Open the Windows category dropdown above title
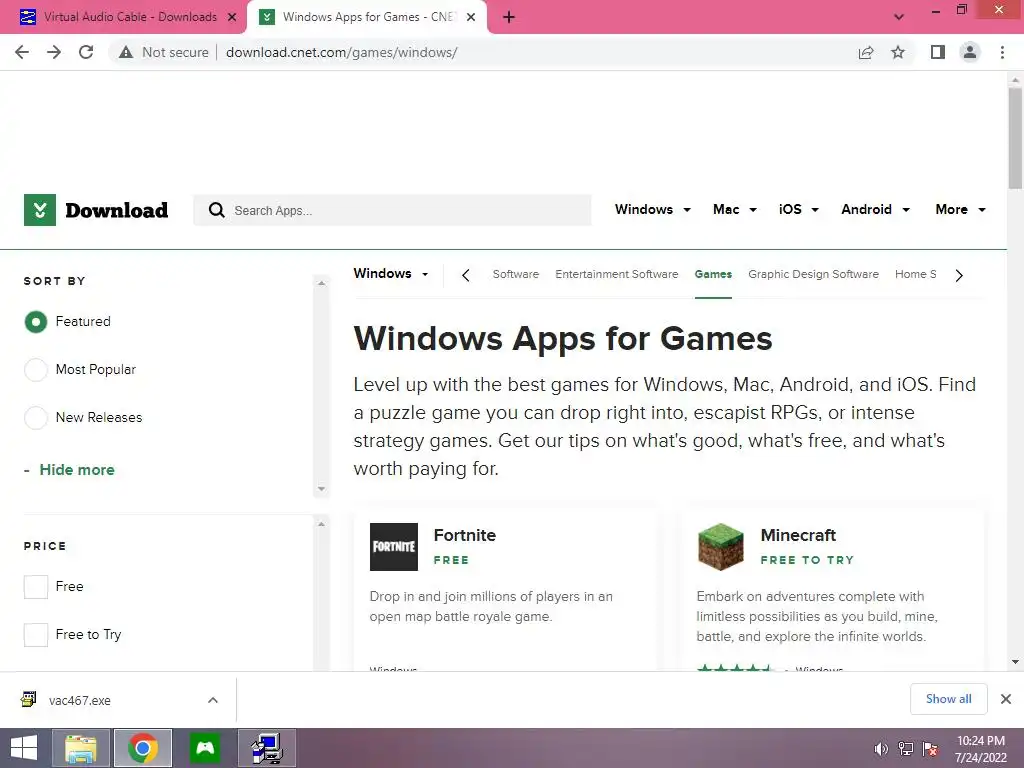This screenshot has width=1024, height=768. [391, 274]
